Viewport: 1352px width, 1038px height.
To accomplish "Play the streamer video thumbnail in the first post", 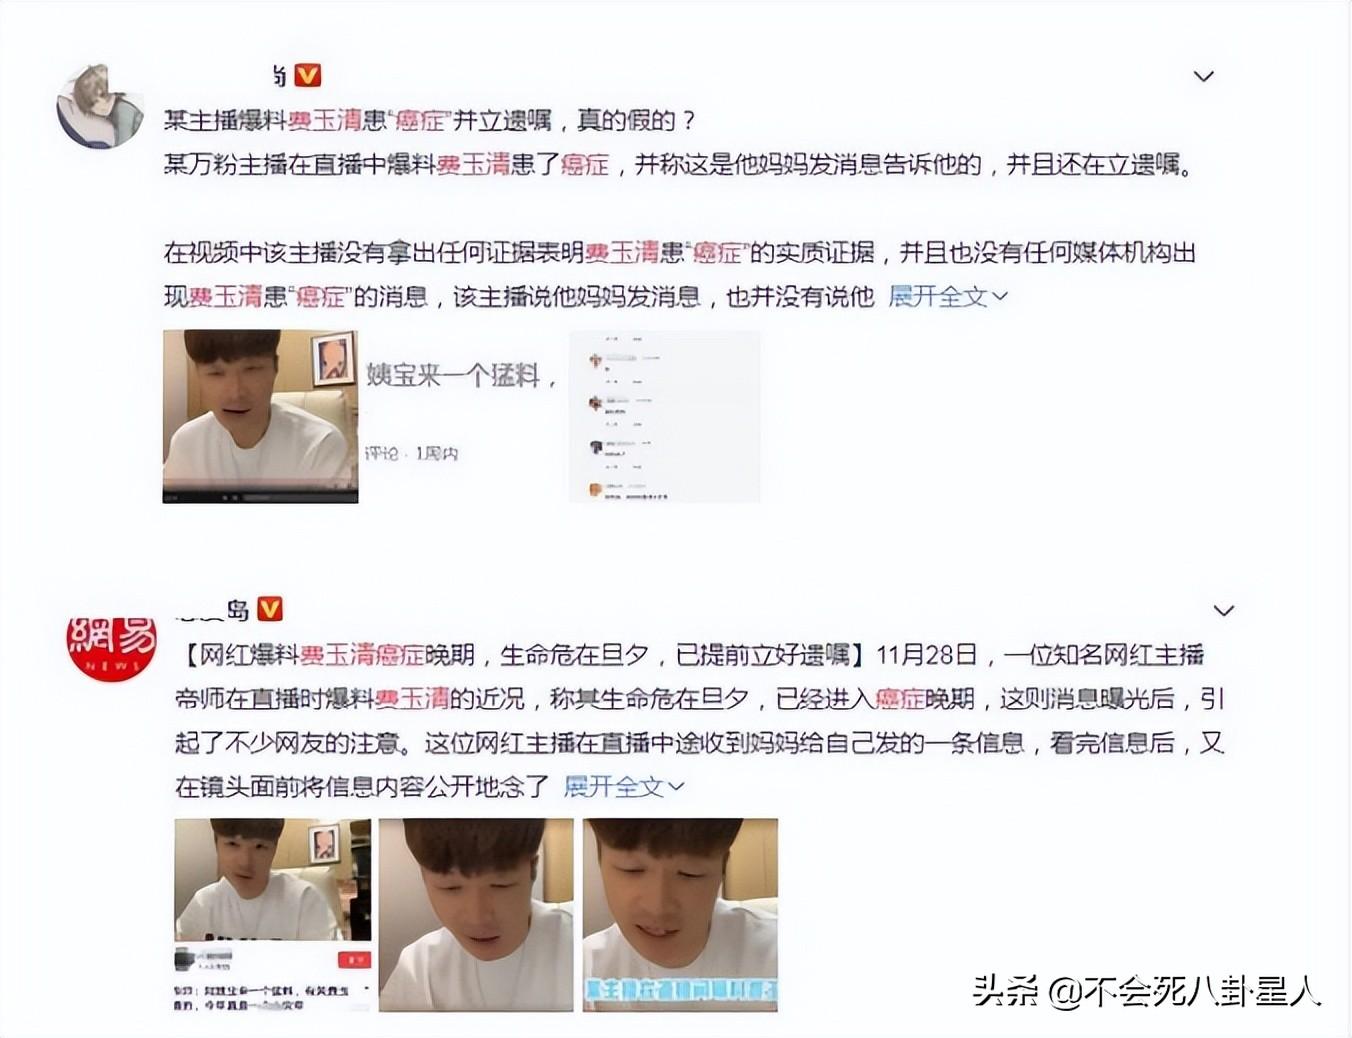I will point(260,416).
